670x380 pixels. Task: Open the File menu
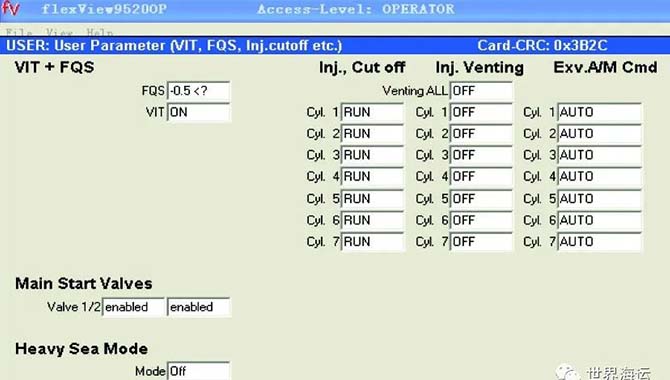tap(19, 32)
